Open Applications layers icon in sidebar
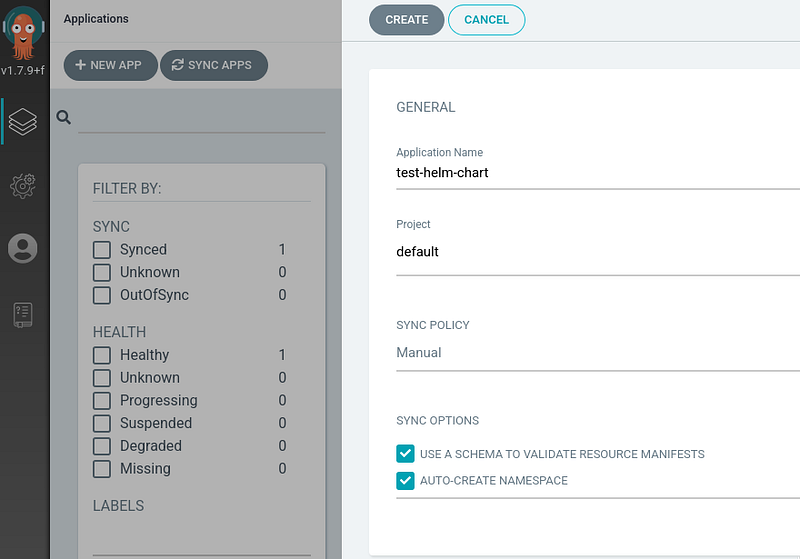This screenshot has width=800, height=559. [x=23, y=122]
